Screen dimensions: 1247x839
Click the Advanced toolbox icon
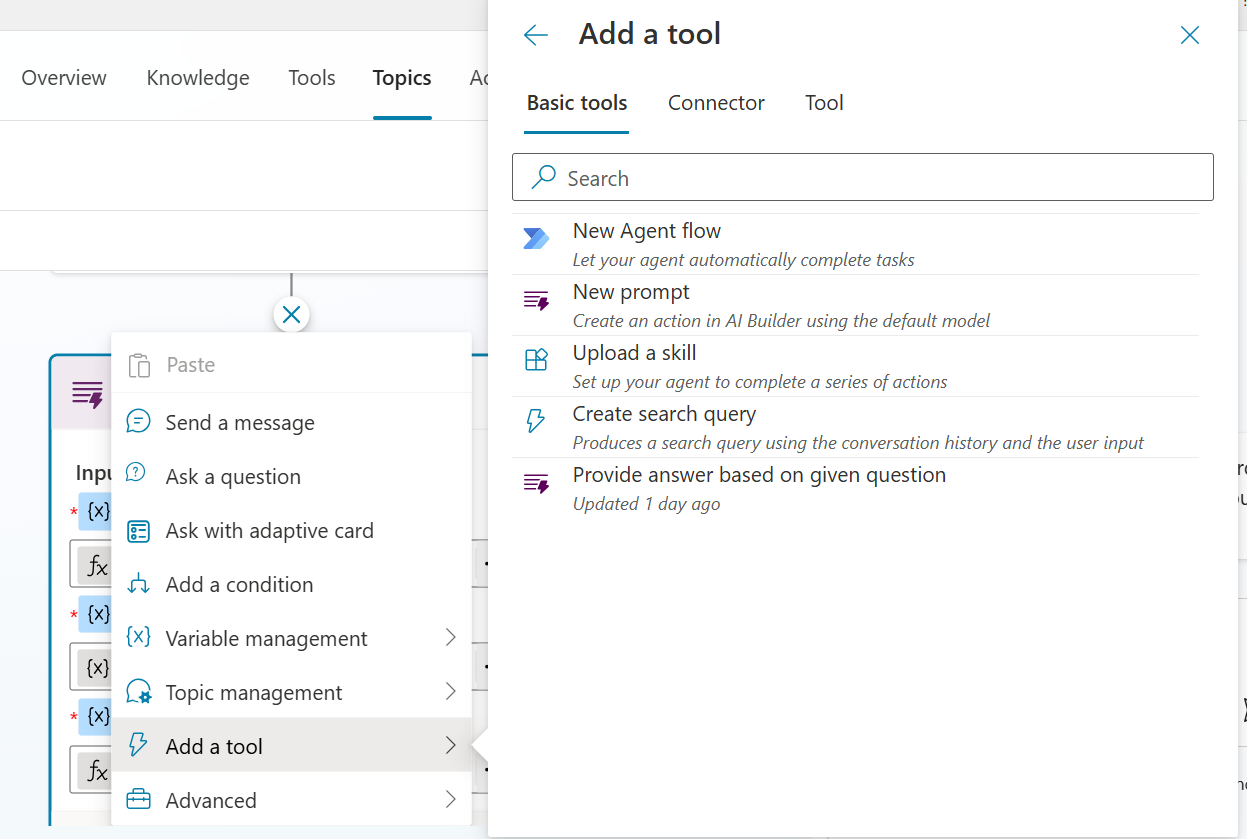[x=138, y=800]
